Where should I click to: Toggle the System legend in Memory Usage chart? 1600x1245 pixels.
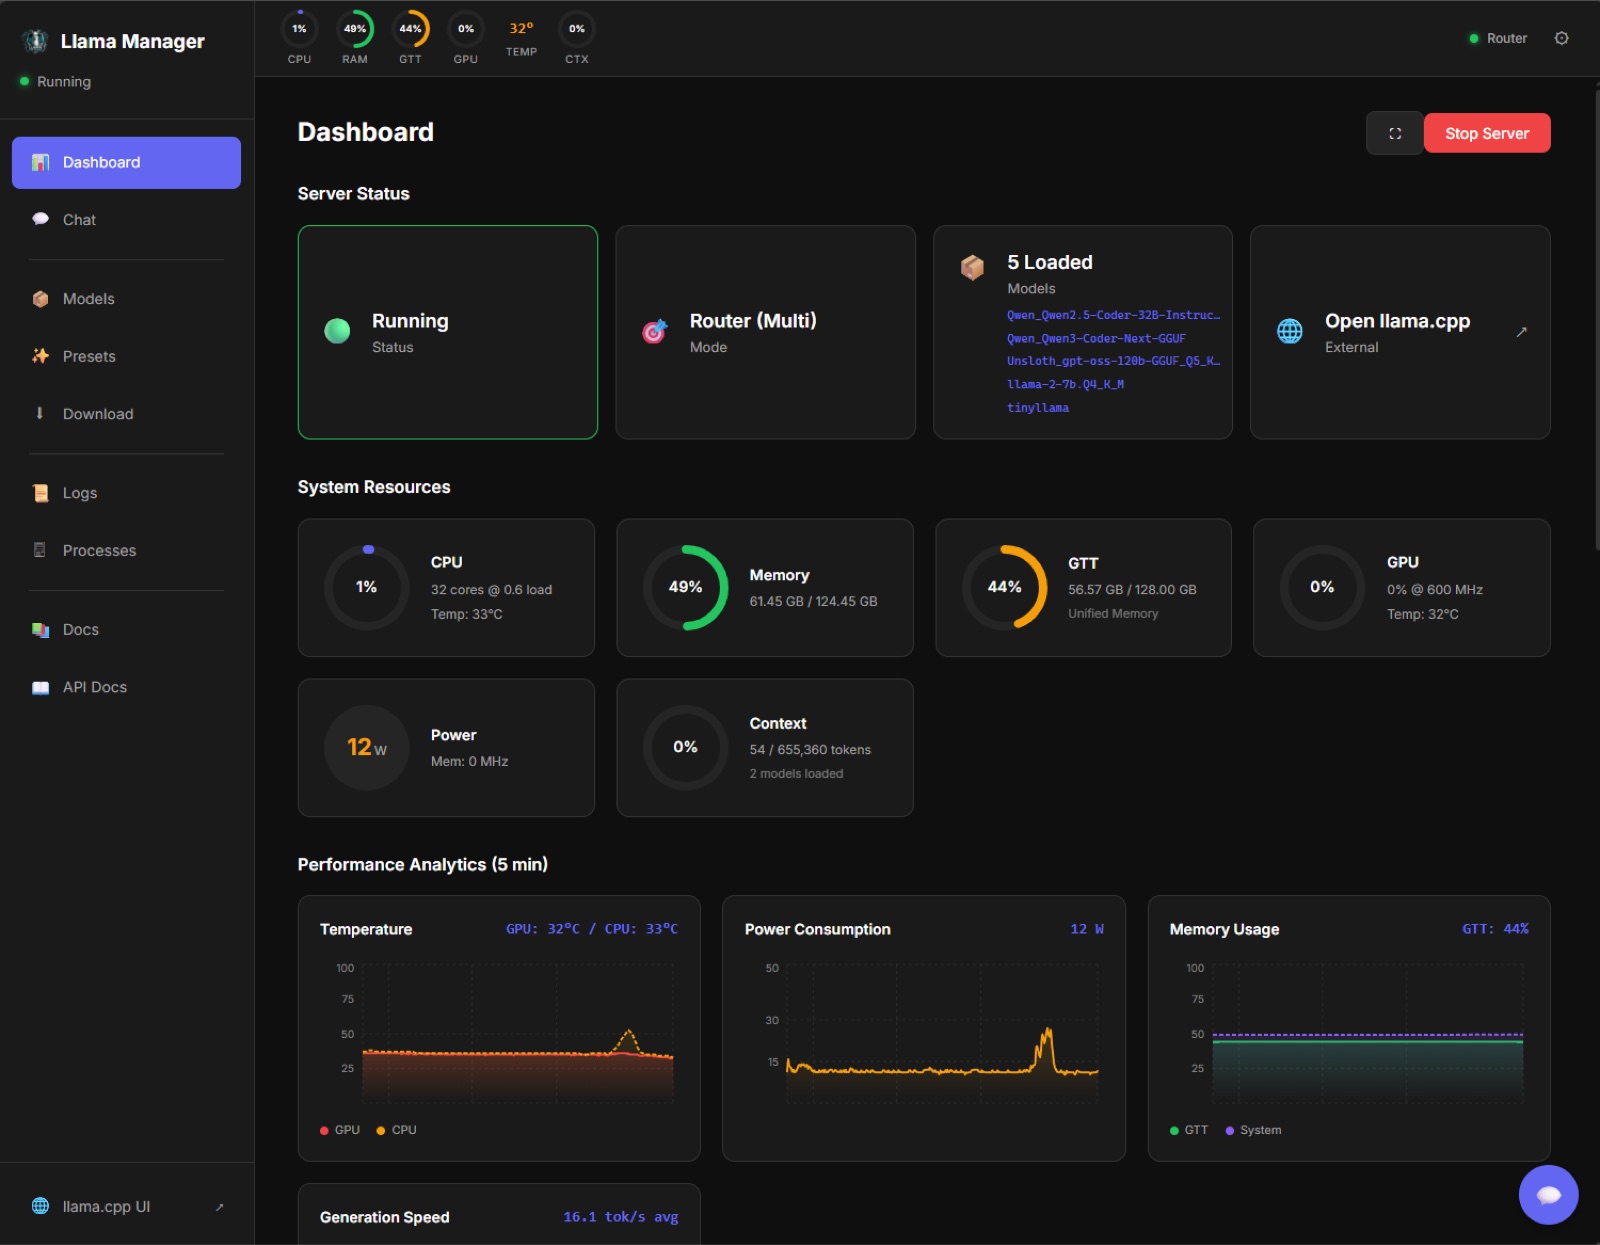1253,1130
